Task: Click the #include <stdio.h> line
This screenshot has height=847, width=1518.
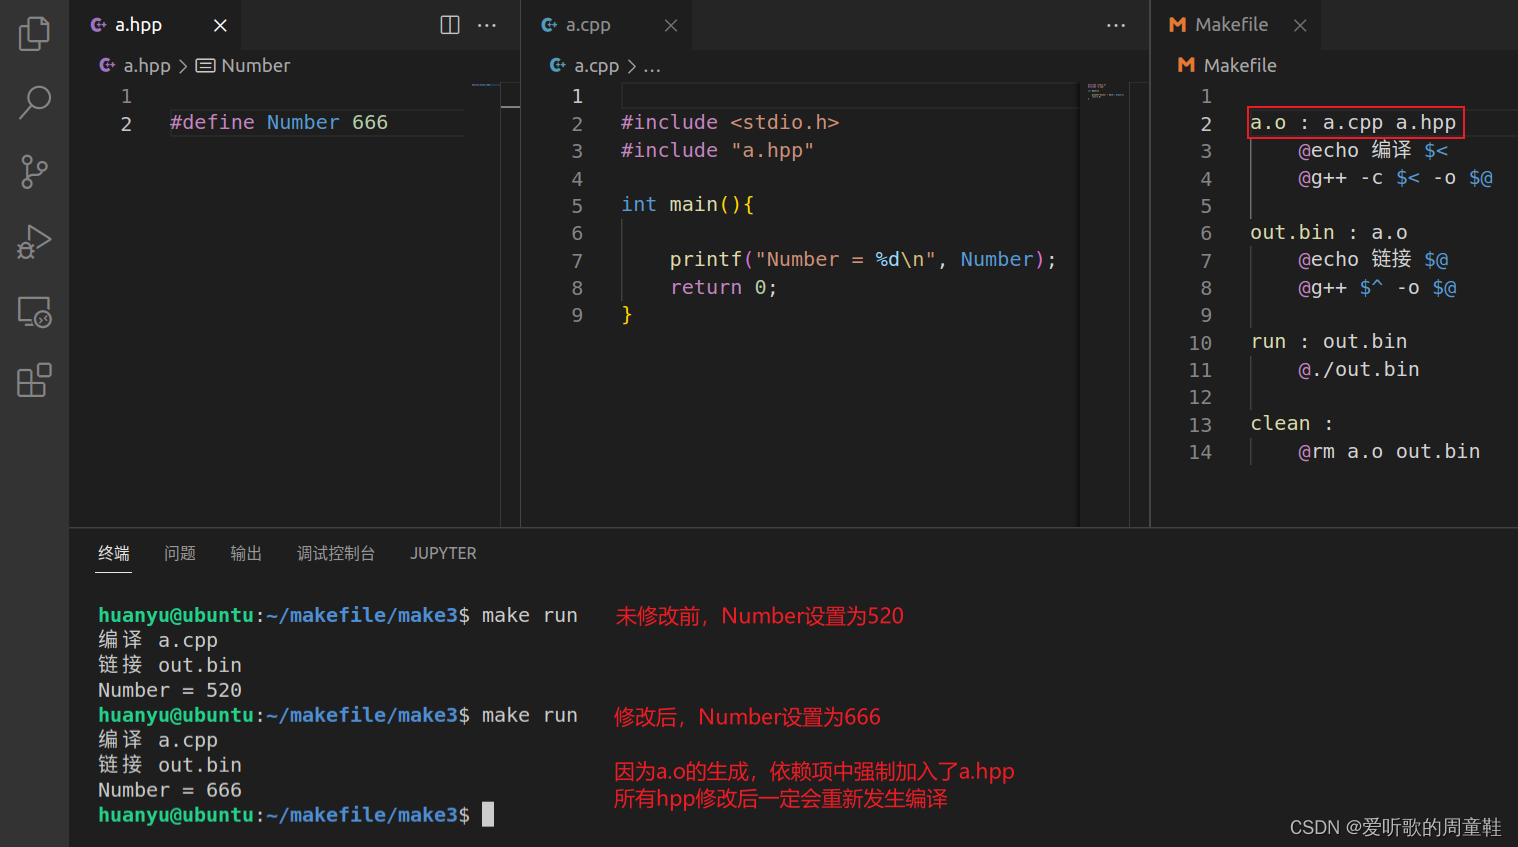Action: point(730,123)
